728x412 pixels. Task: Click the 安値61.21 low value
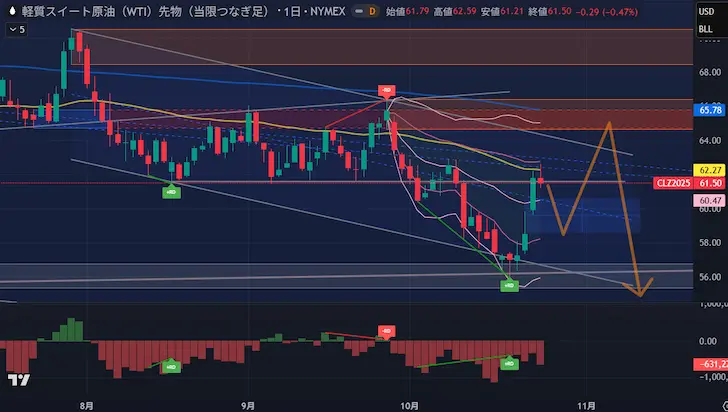(x=502, y=11)
